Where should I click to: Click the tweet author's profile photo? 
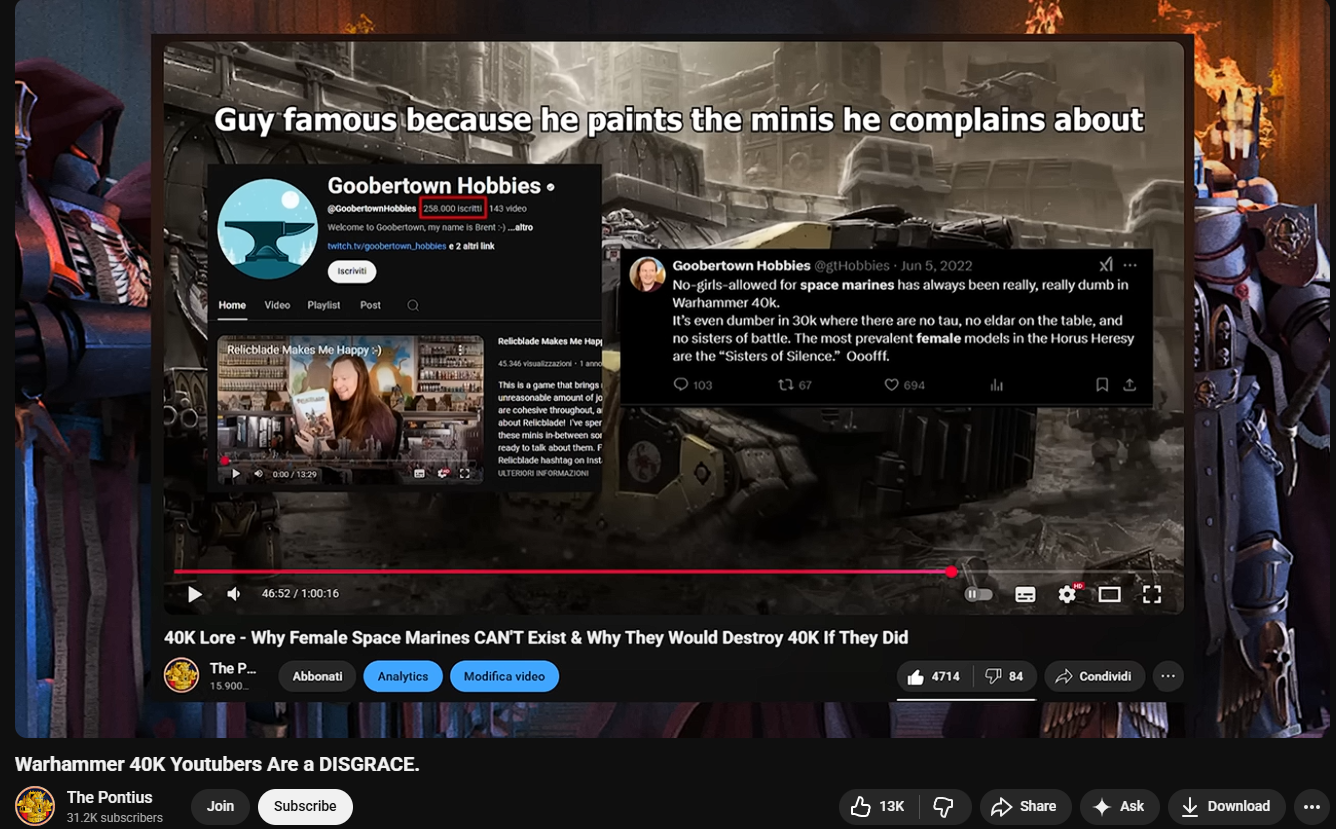(x=646, y=275)
